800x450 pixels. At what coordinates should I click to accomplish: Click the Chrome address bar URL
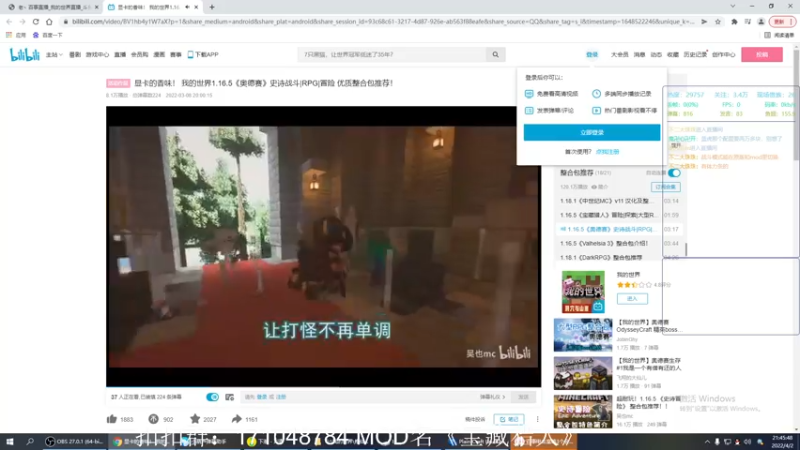383,21
